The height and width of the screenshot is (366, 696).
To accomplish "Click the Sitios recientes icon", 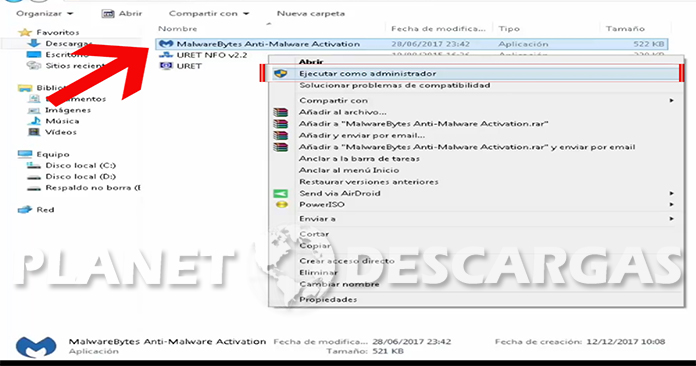I will click(34, 66).
